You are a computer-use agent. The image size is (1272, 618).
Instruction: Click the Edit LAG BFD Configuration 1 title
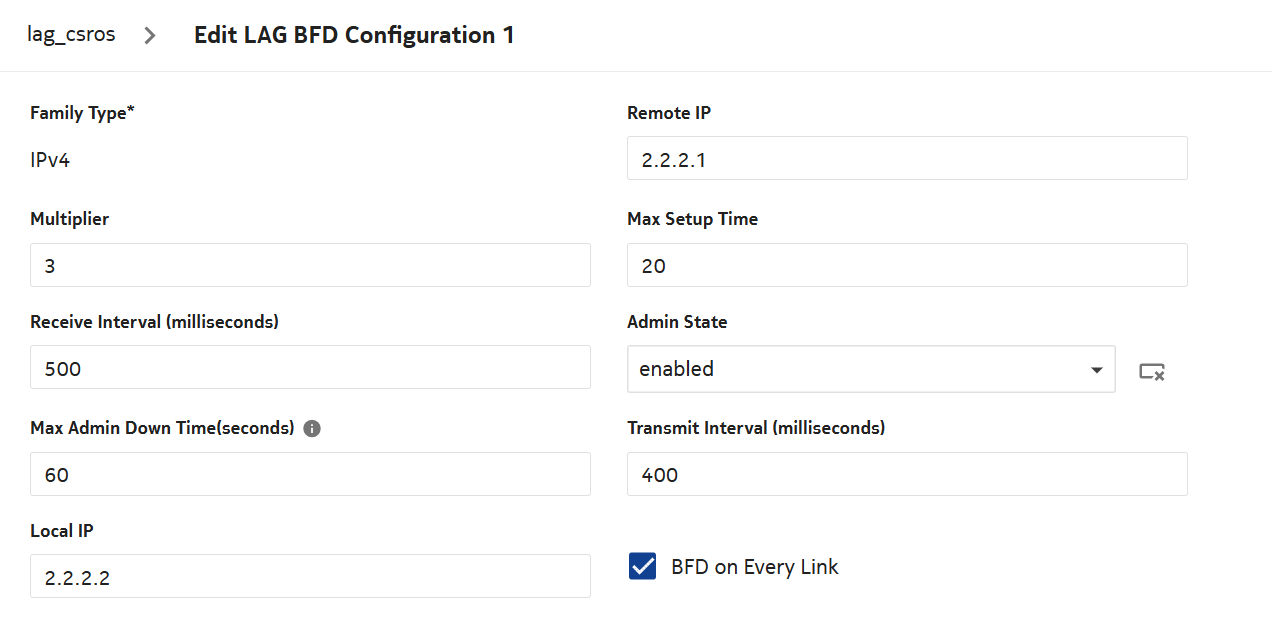click(354, 35)
